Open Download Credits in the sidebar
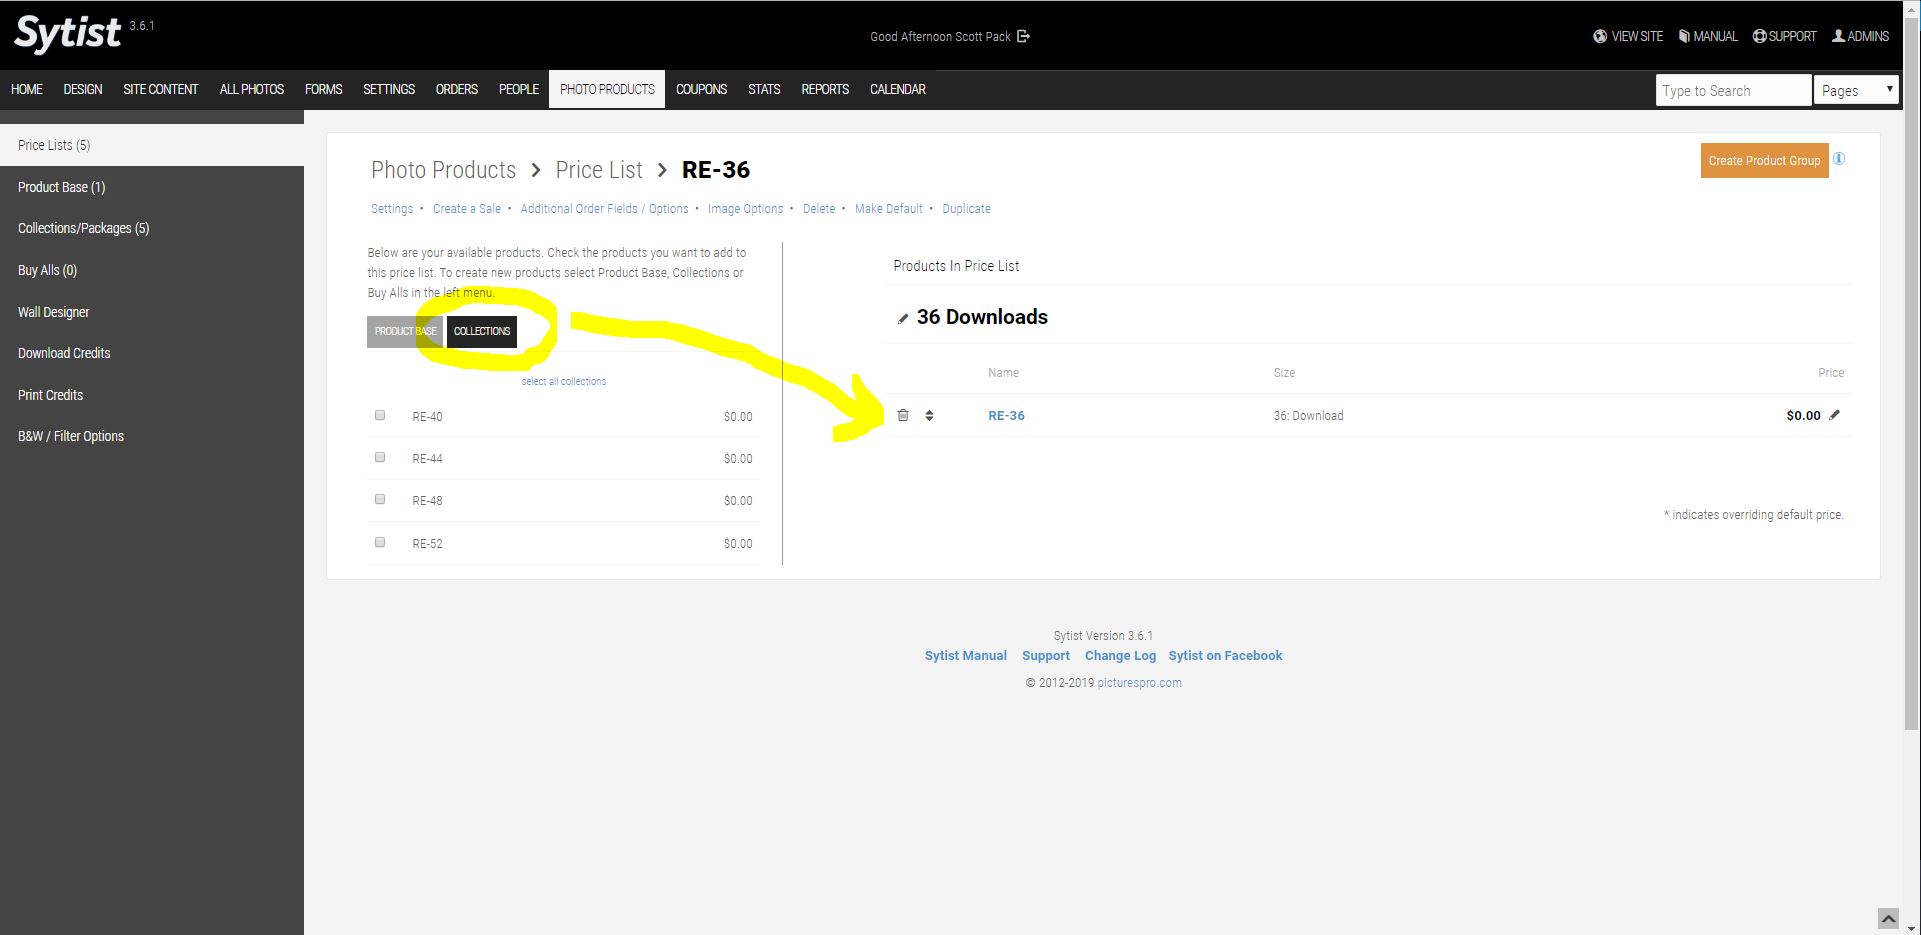Screen dimensions: 1921x935 (64, 353)
